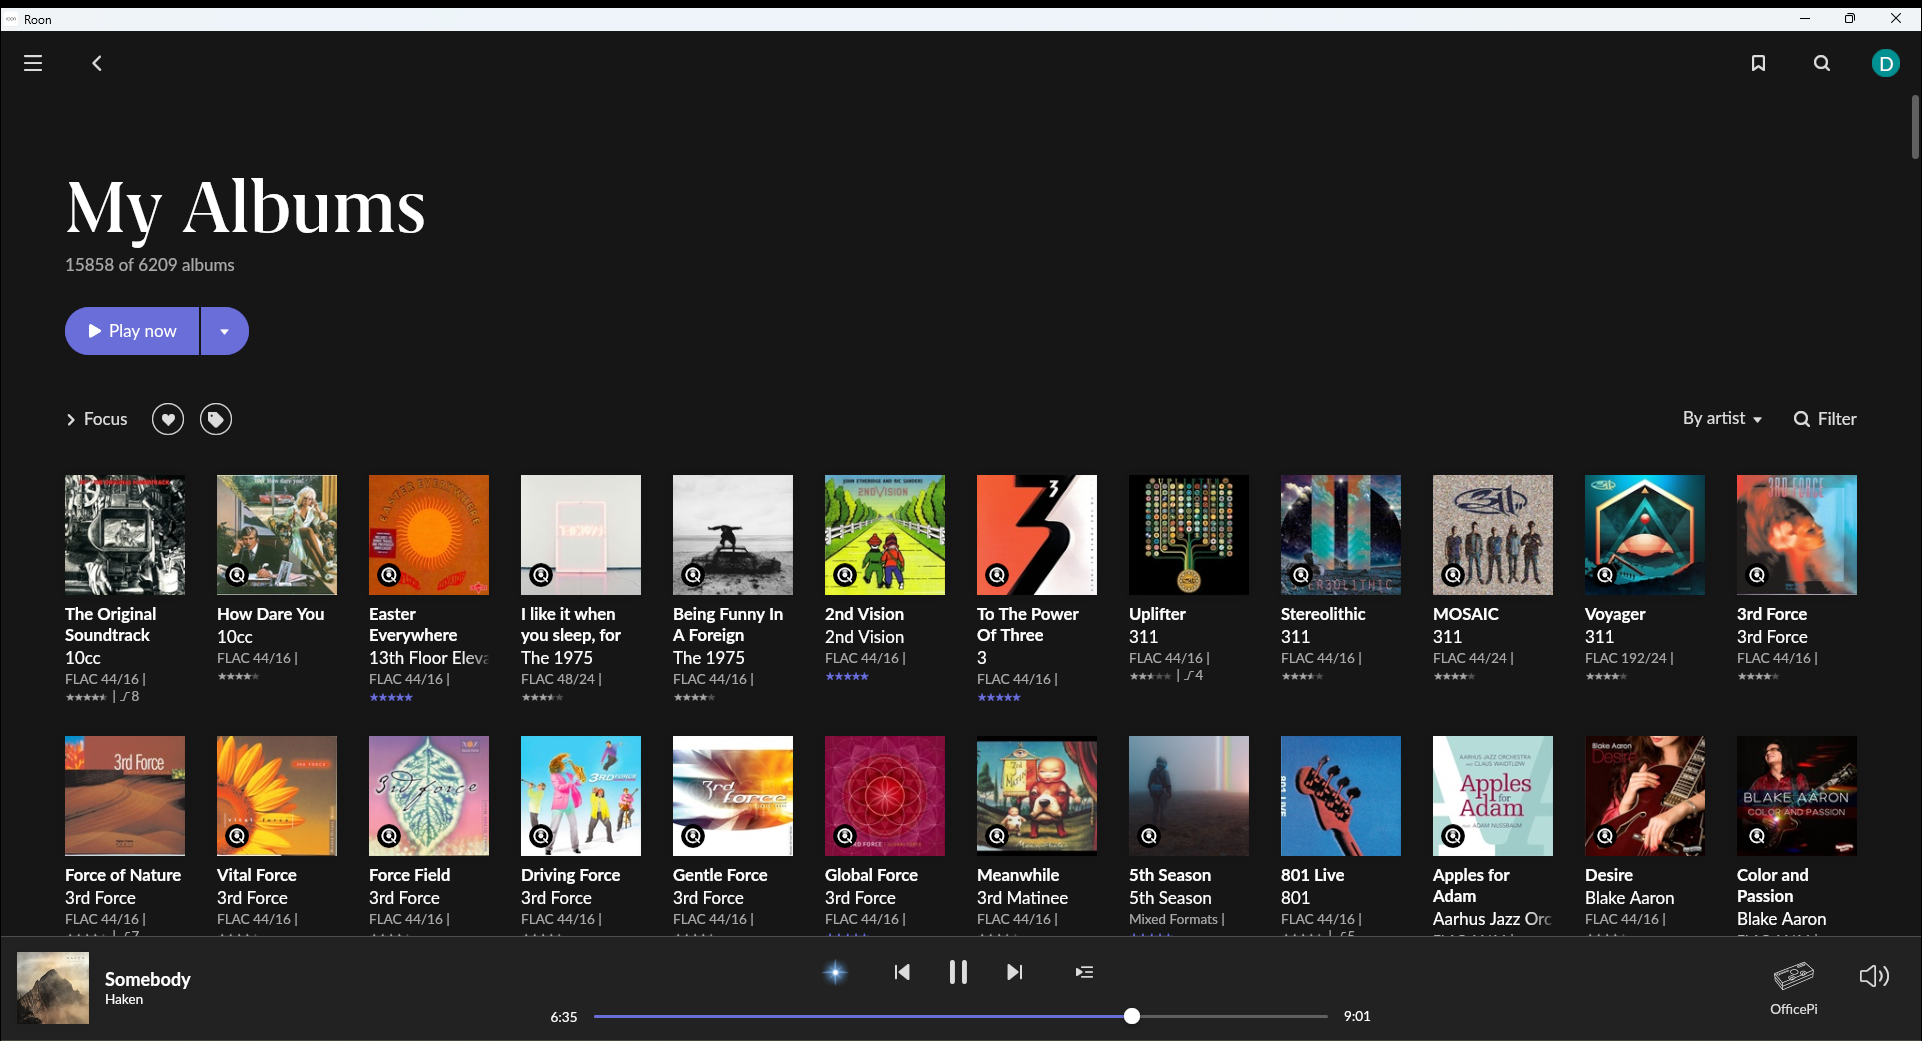Click Qobuz badge on To The Power Of Three
The height and width of the screenshot is (1041, 1922).
(997, 575)
